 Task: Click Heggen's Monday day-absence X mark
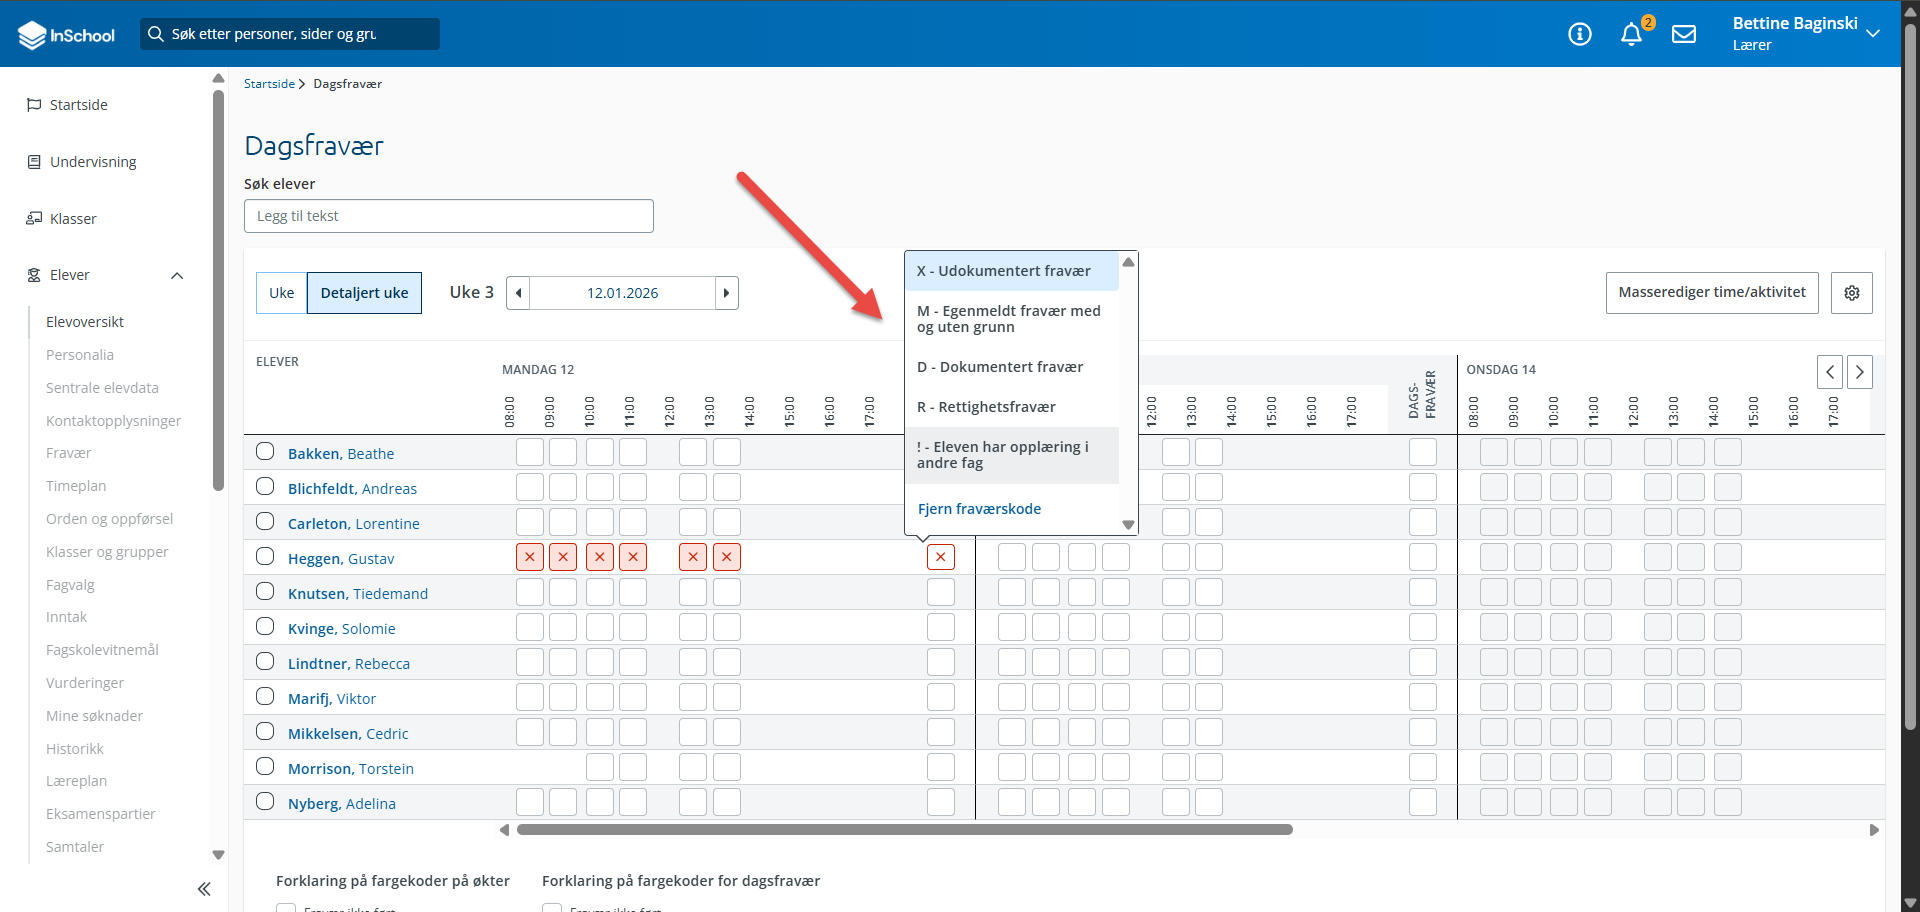pyautogui.click(x=941, y=557)
